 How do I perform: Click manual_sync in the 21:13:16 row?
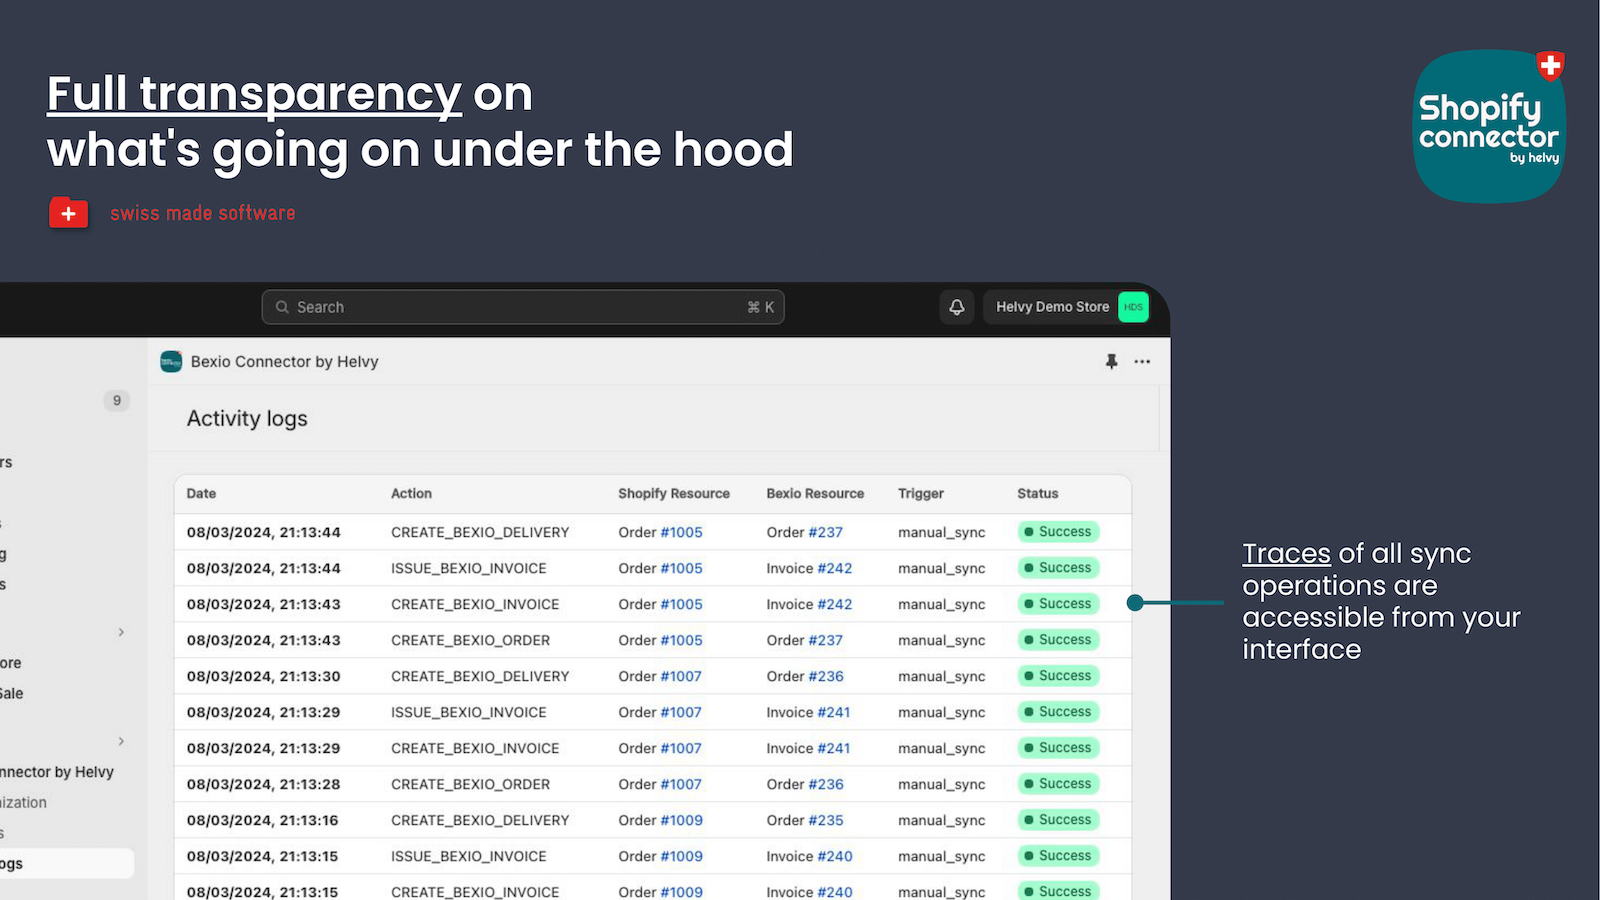click(942, 820)
